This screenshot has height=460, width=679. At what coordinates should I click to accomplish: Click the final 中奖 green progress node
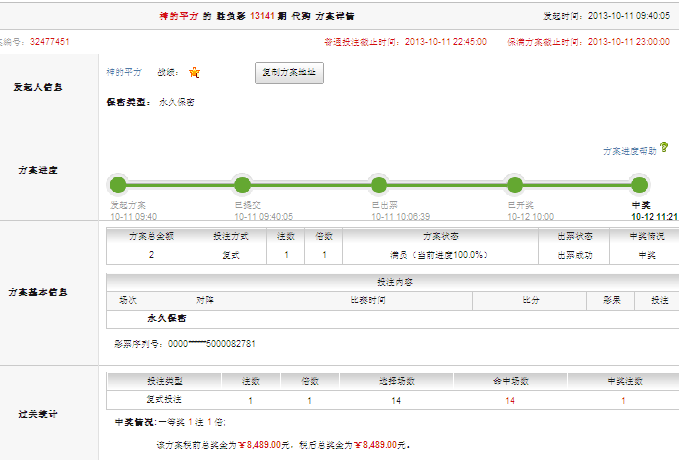(x=639, y=185)
